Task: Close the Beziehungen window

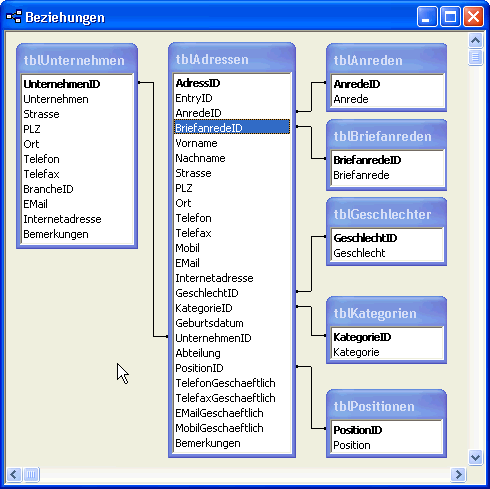Action: (x=473, y=17)
